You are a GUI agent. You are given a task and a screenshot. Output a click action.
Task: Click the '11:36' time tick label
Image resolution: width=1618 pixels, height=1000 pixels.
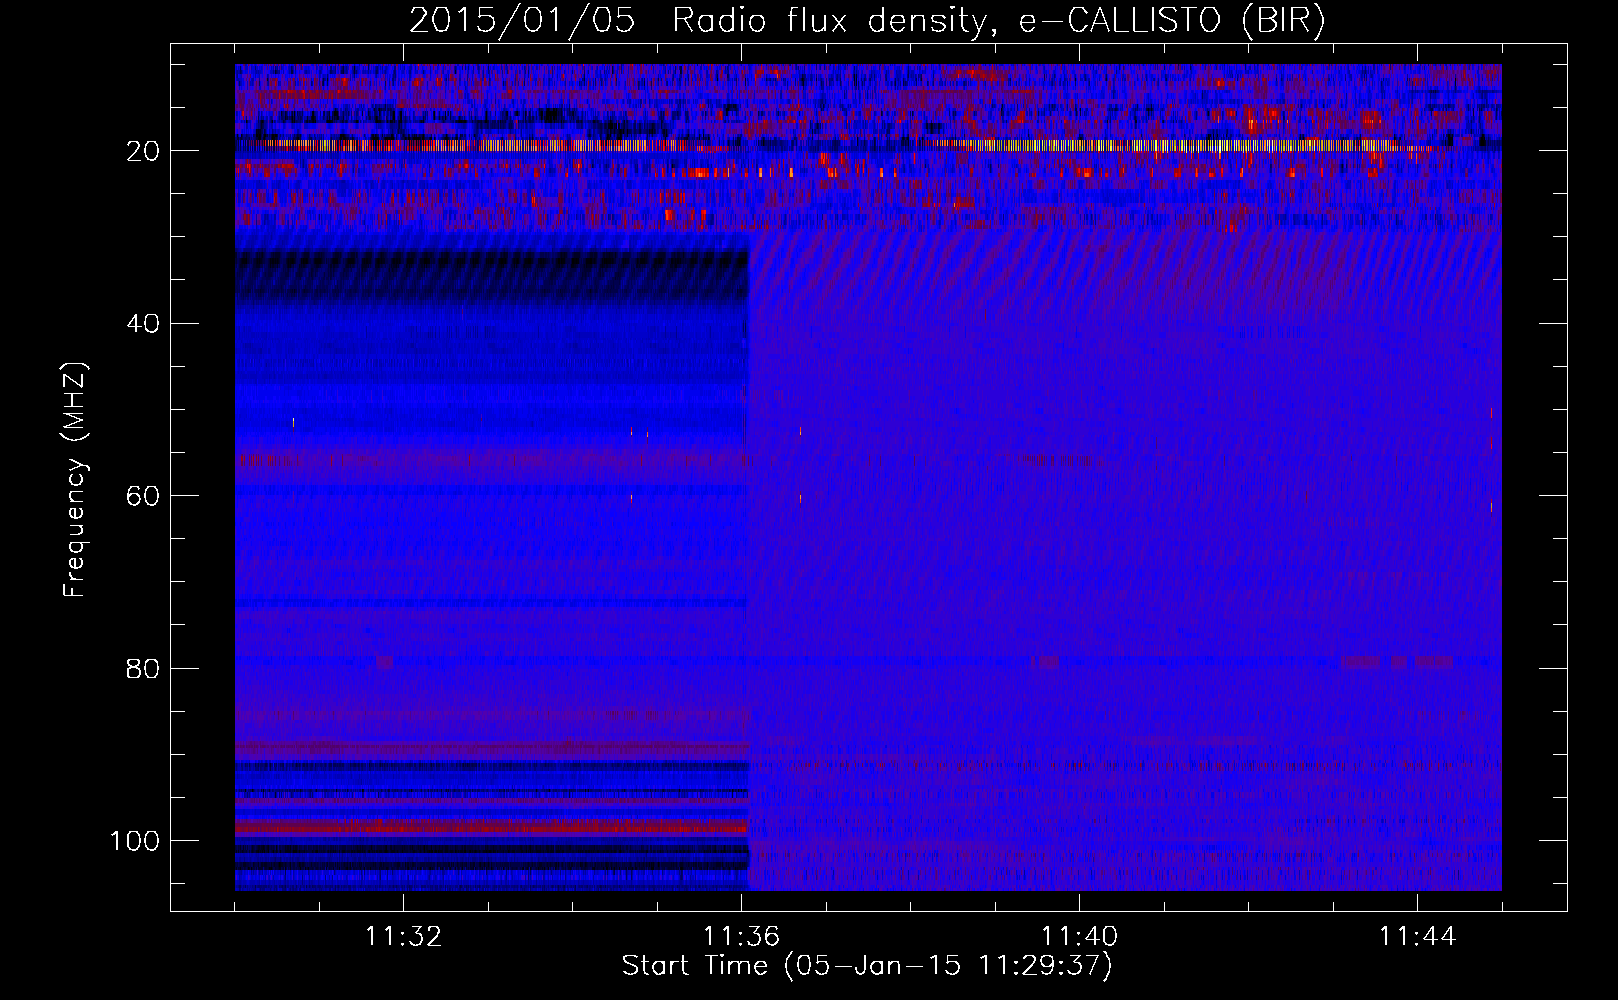tap(741, 937)
